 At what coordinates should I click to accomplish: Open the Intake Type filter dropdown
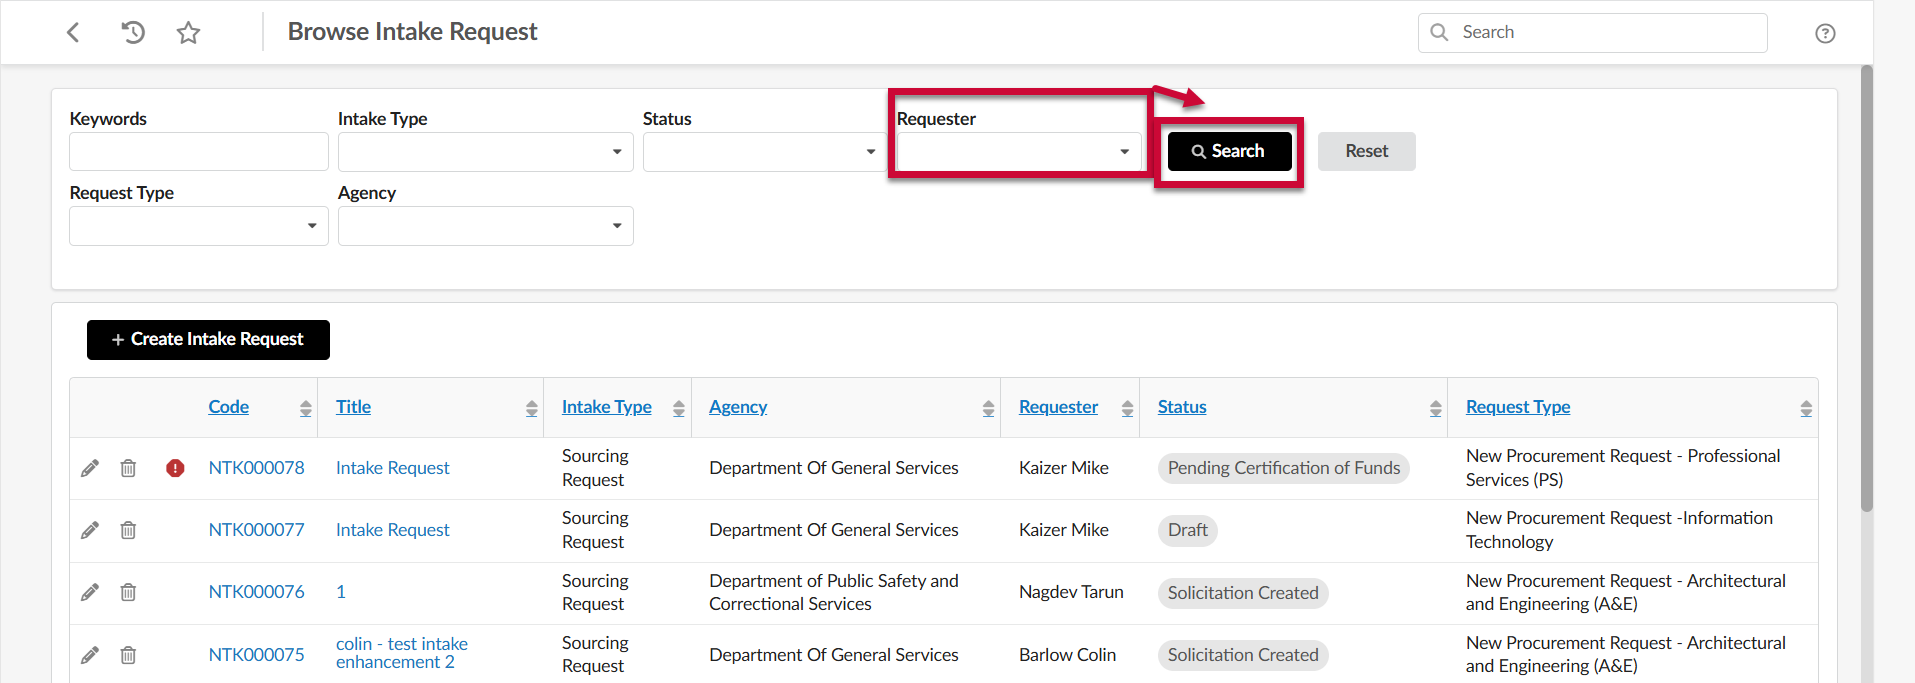[486, 152]
